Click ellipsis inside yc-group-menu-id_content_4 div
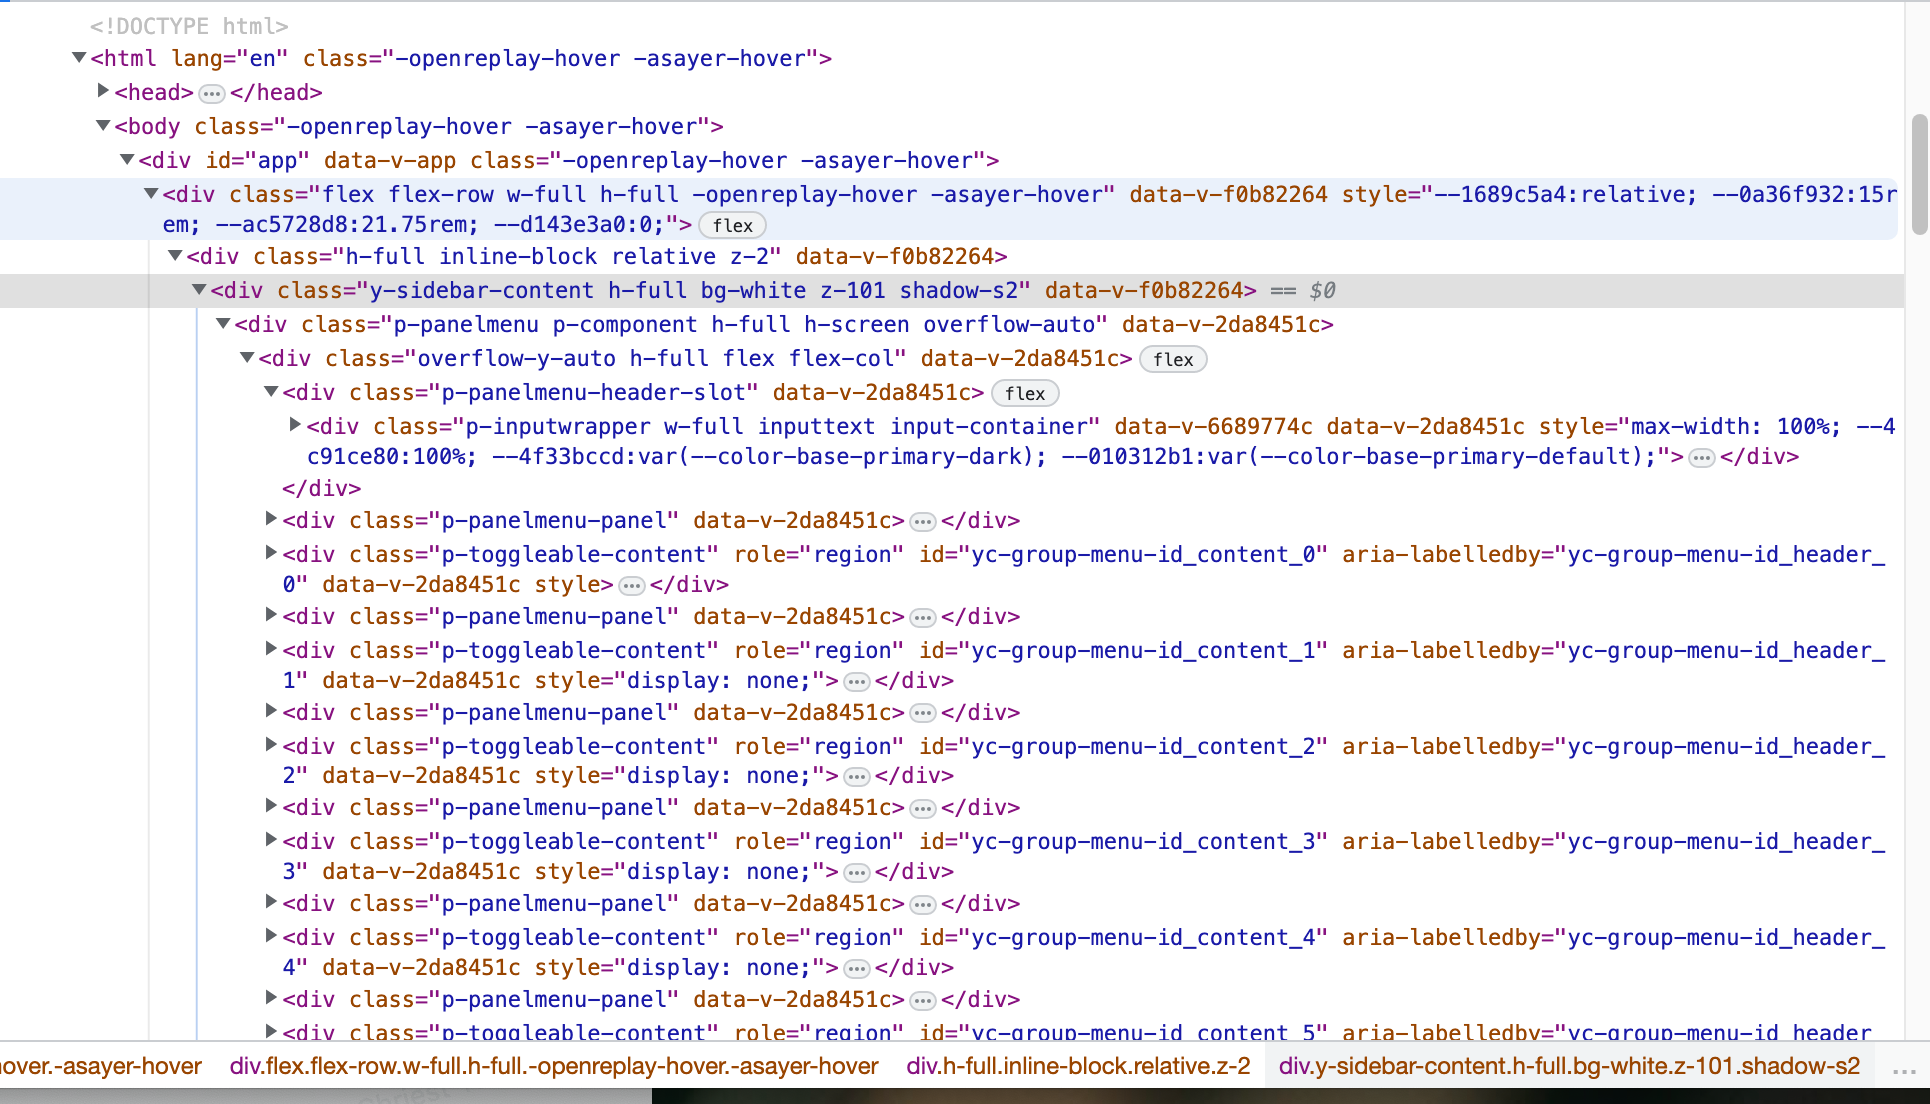 (x=856, y=967)
